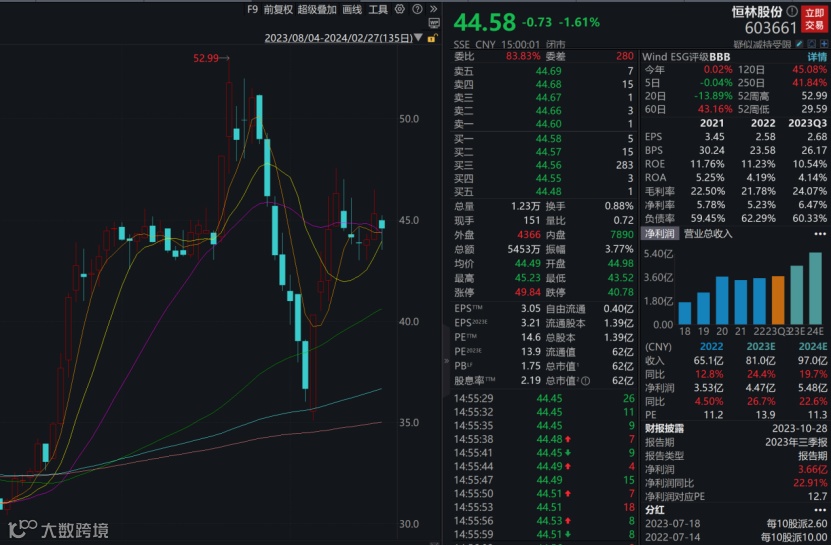Click the 卖一 price 44.60
Screen dimensions: 831x546
pos(549,124)
